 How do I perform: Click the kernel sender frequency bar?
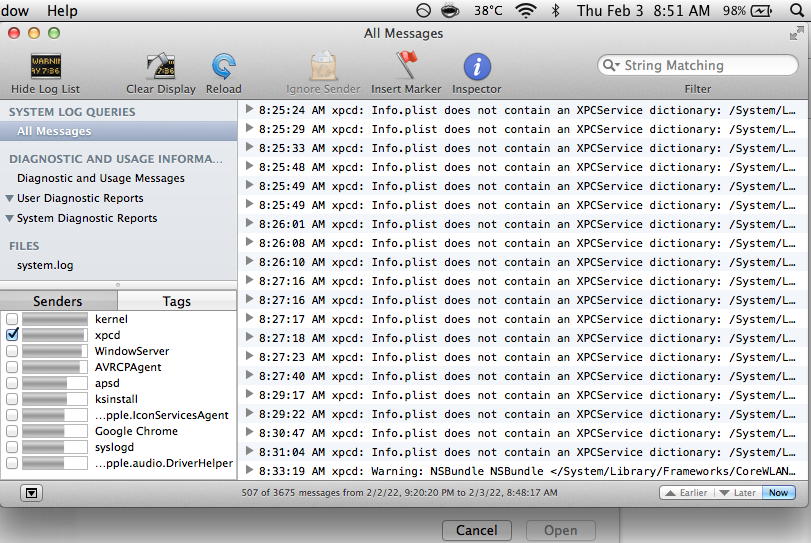pos(55,319)
